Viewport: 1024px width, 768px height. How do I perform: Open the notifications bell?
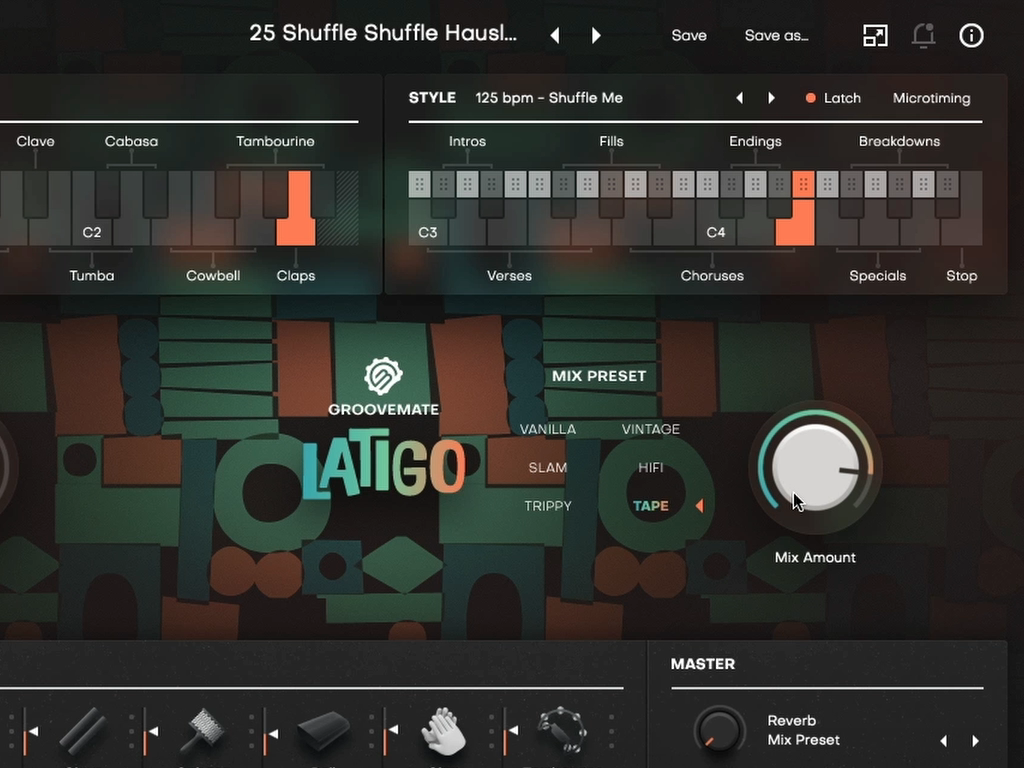923,35
